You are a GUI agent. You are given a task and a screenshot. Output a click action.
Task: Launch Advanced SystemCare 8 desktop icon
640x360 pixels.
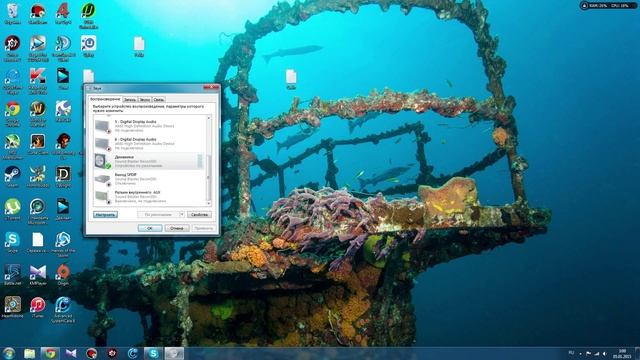[x=63, y=310]
